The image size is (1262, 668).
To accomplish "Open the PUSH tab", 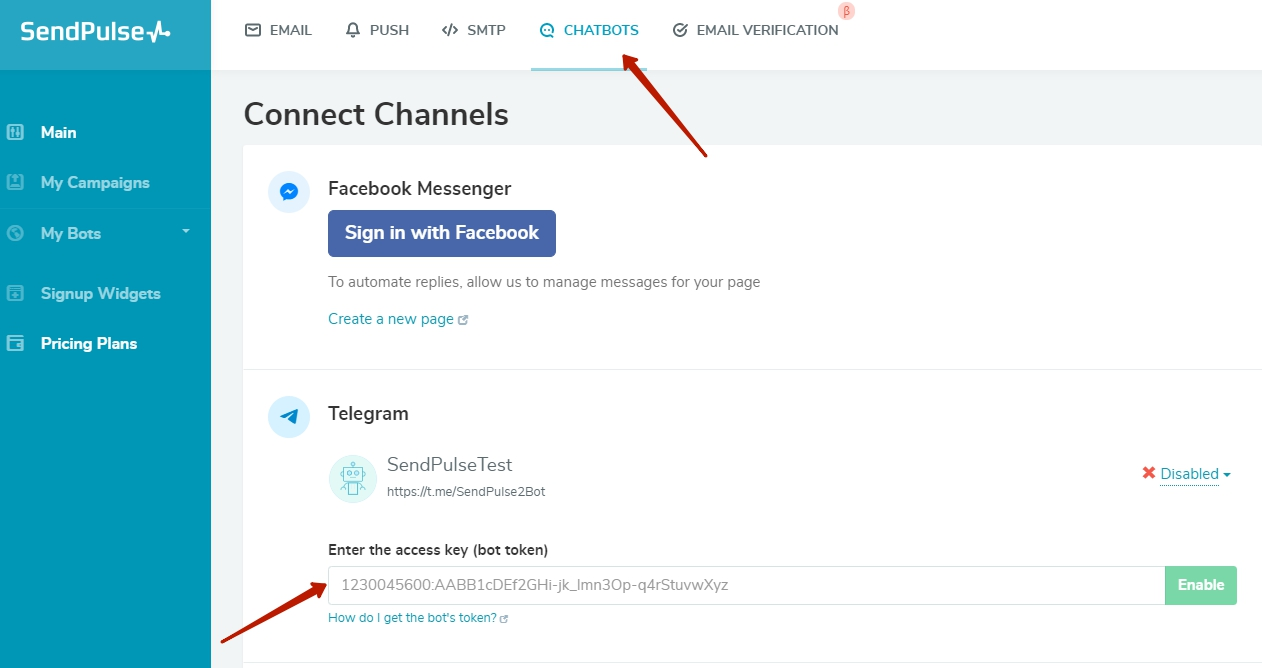I will point(389,30).
